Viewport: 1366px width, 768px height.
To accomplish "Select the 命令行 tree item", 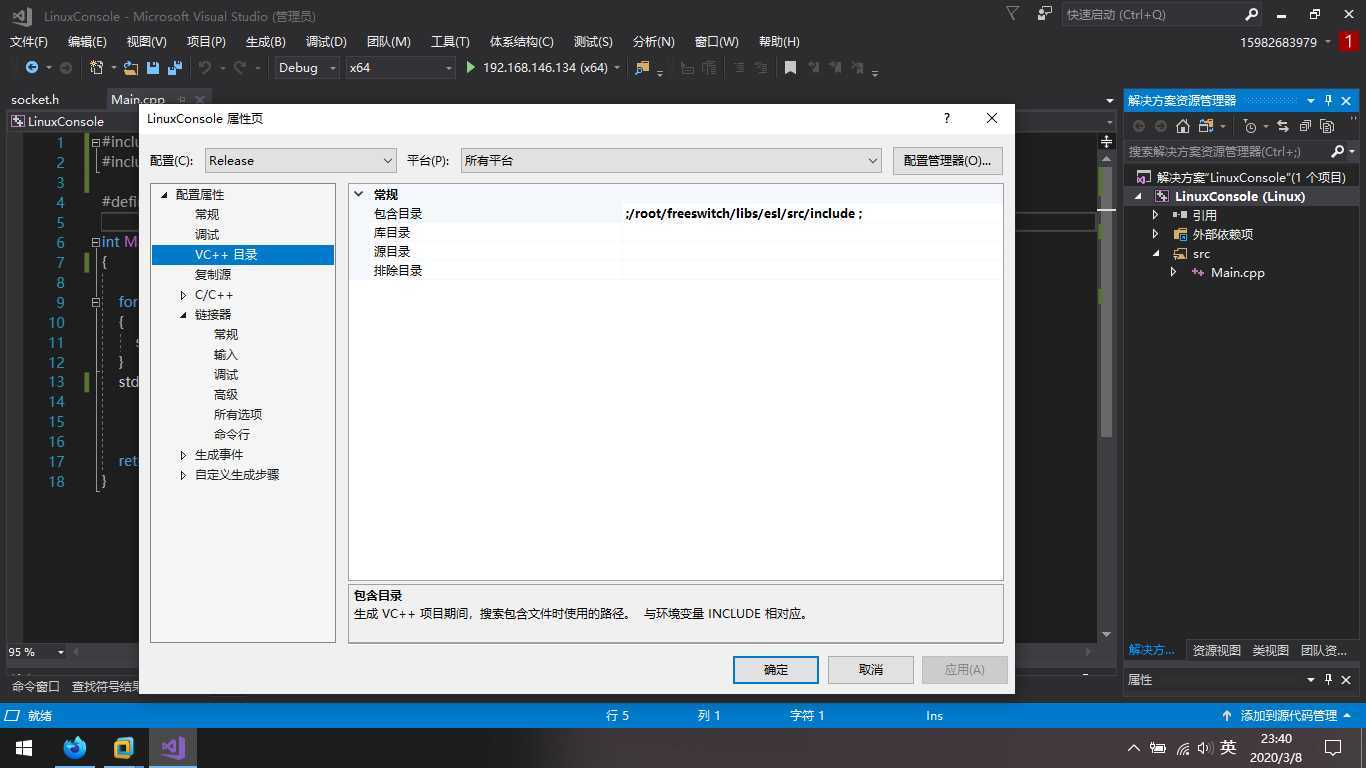I will pyautogui.click(x=232, y=435).
